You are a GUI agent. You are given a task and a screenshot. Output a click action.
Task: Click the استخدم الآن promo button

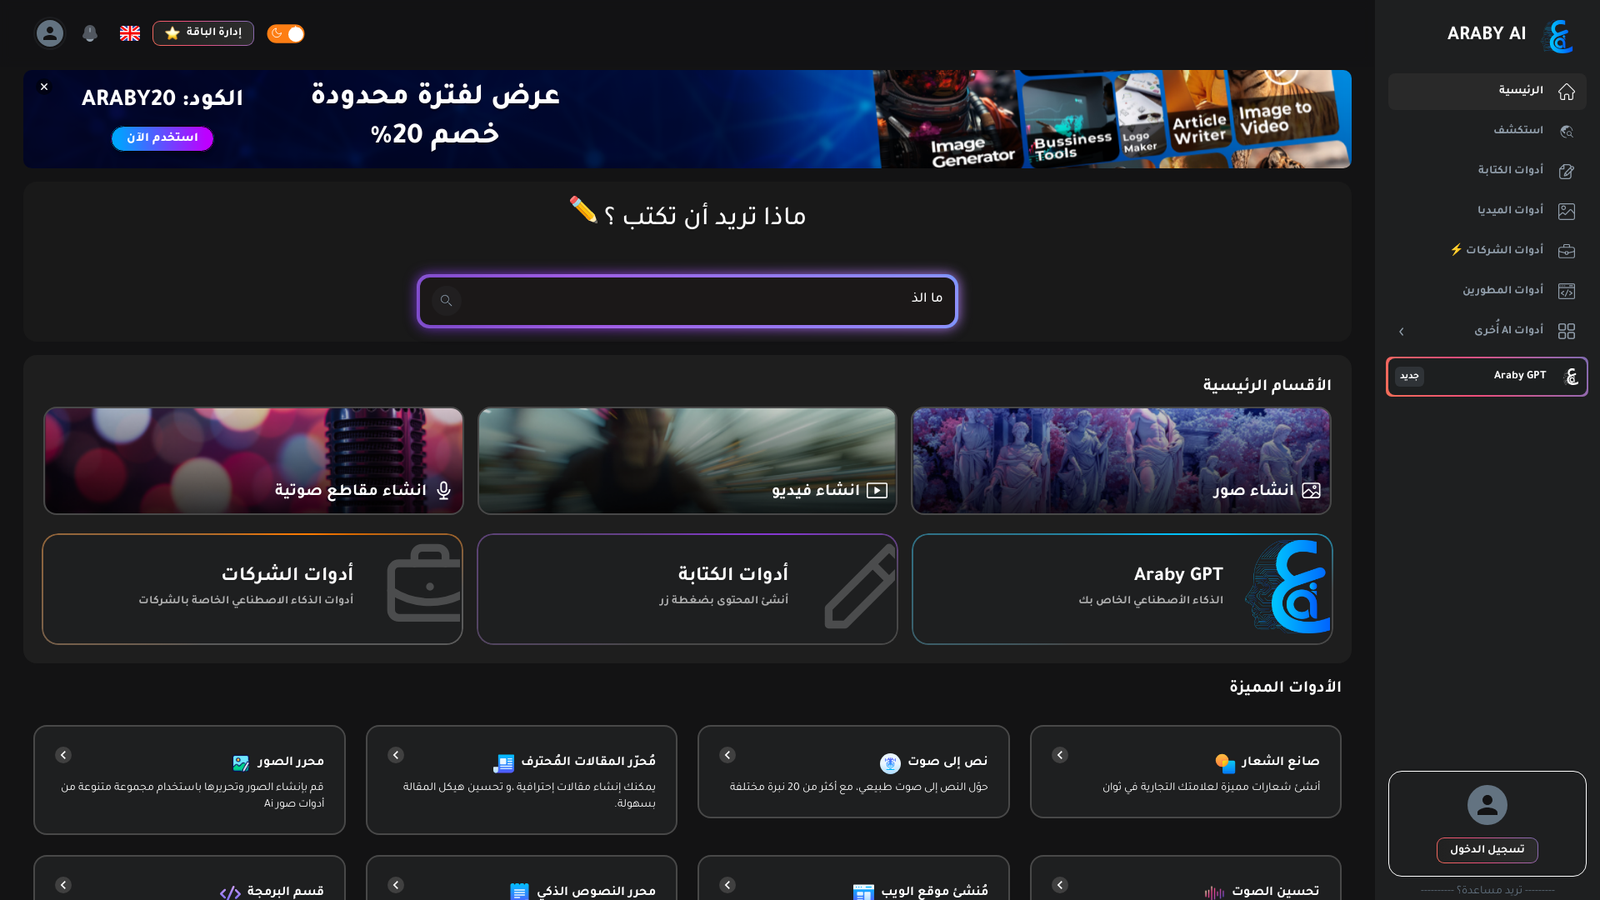(x=162, y=138)
